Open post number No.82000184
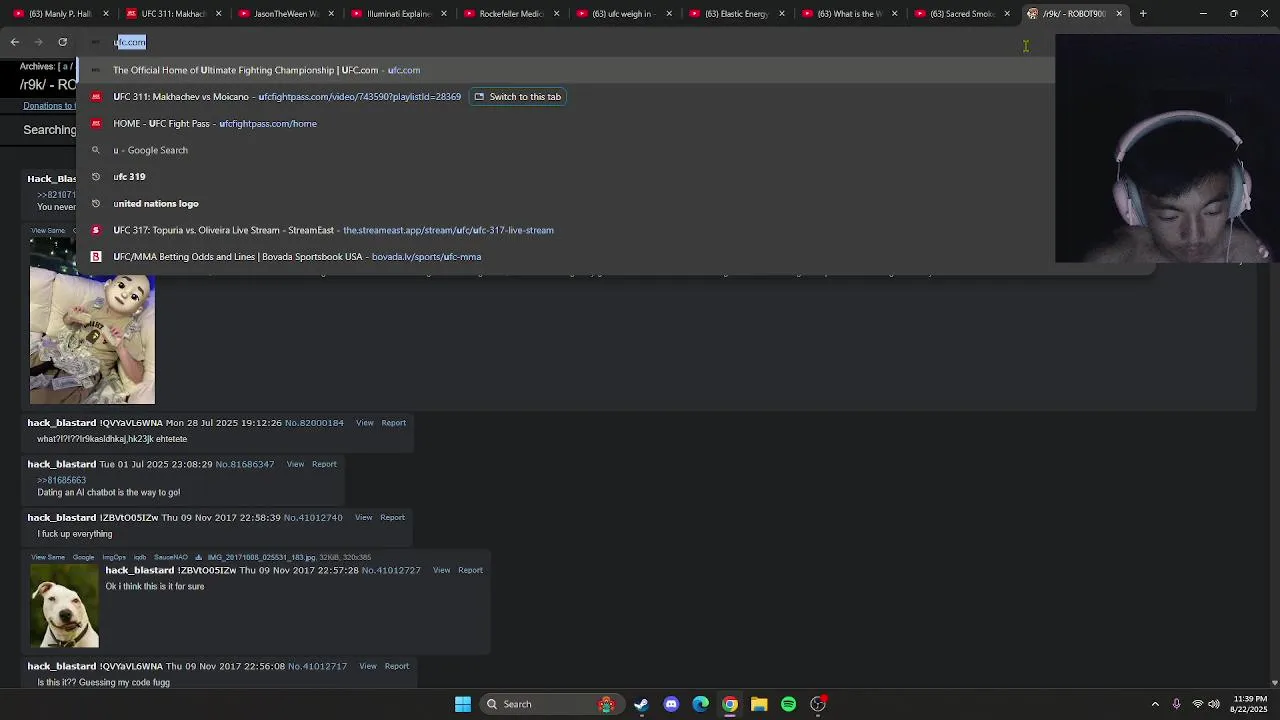 pos(314,423)
